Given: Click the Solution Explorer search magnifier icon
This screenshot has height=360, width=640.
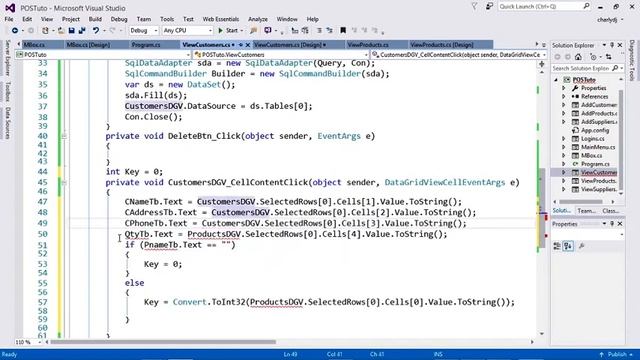Looking at the screenshot, I should click(615, 68).
